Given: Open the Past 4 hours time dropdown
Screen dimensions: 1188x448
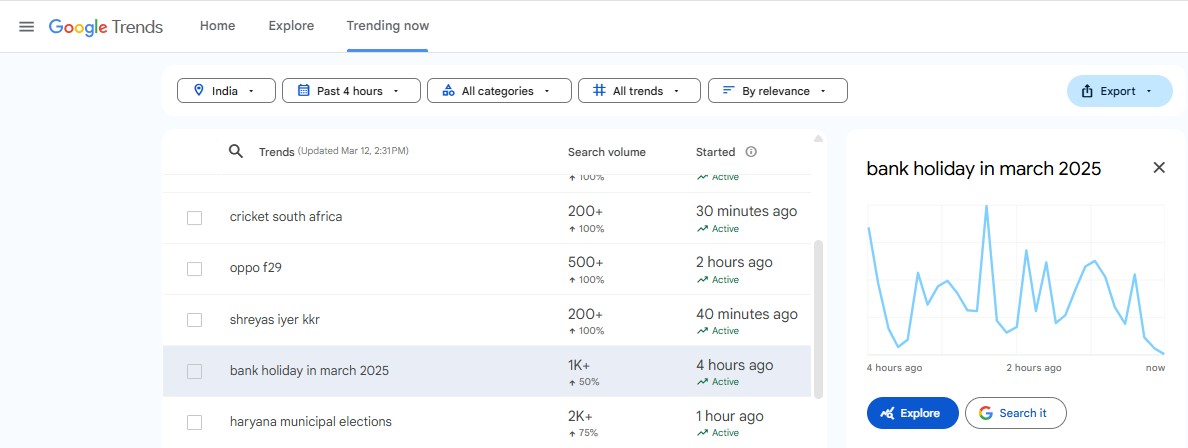Looking at the screenshot, I should point(349,91).
